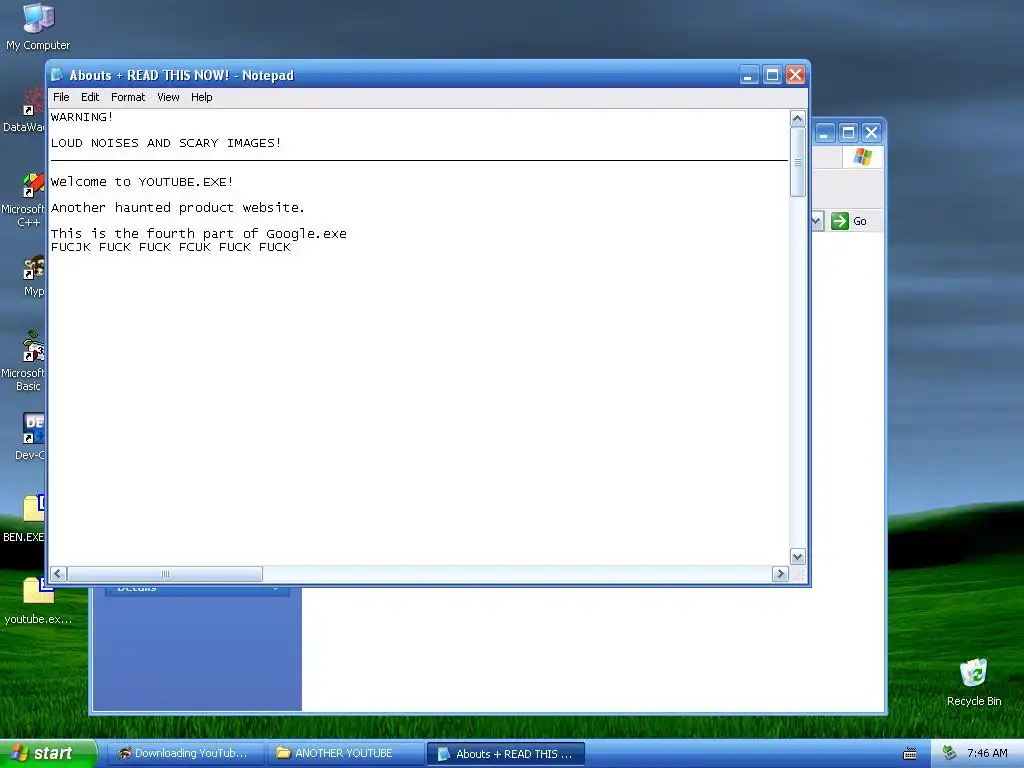Click Notepad horizontal scrollbar right arrow
This screenshot has height=768, width=1024.
click(x=780, y=574)
